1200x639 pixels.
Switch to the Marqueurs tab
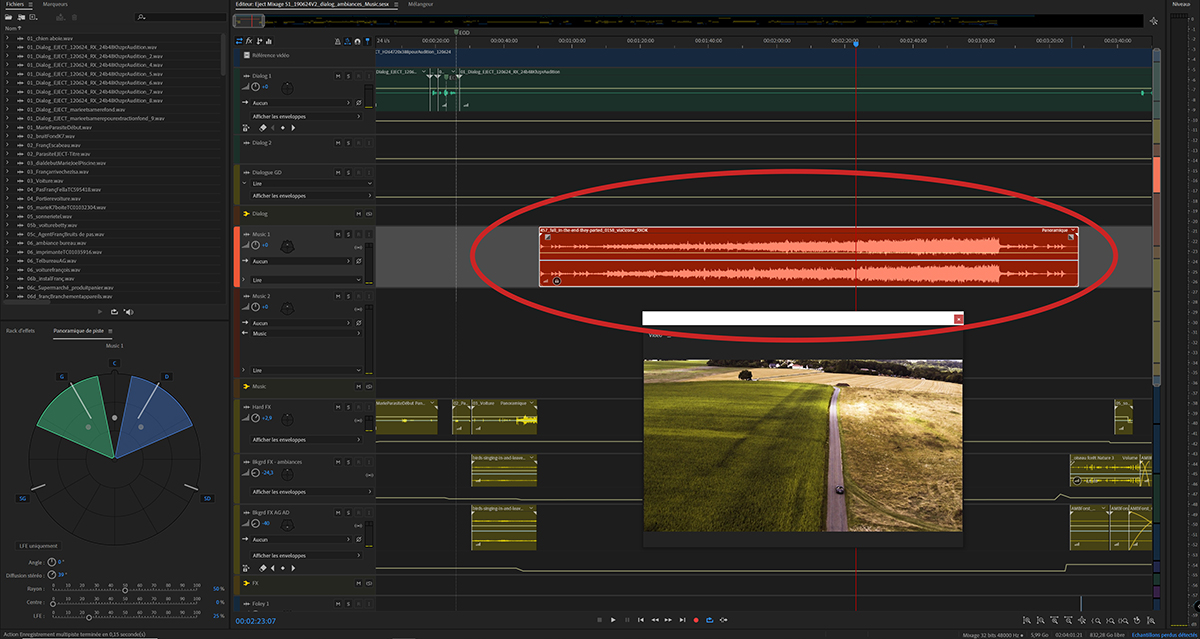(x=56, y=4)
